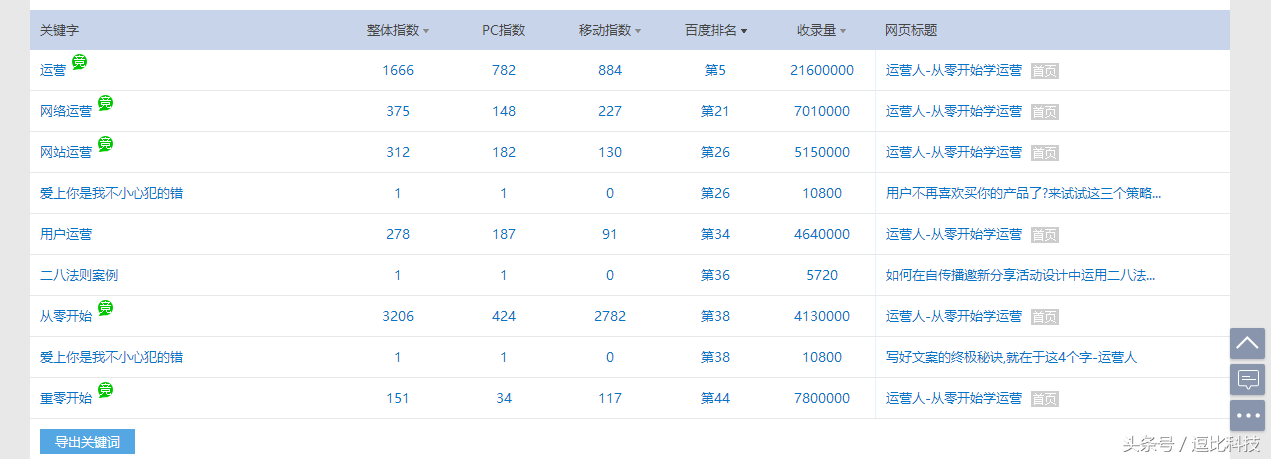Image resolution: width=1271 pixels, height=459 pixels.
Task: Click Baidu rank 第5
Action: pyautogui.click(x=715, y=71)
